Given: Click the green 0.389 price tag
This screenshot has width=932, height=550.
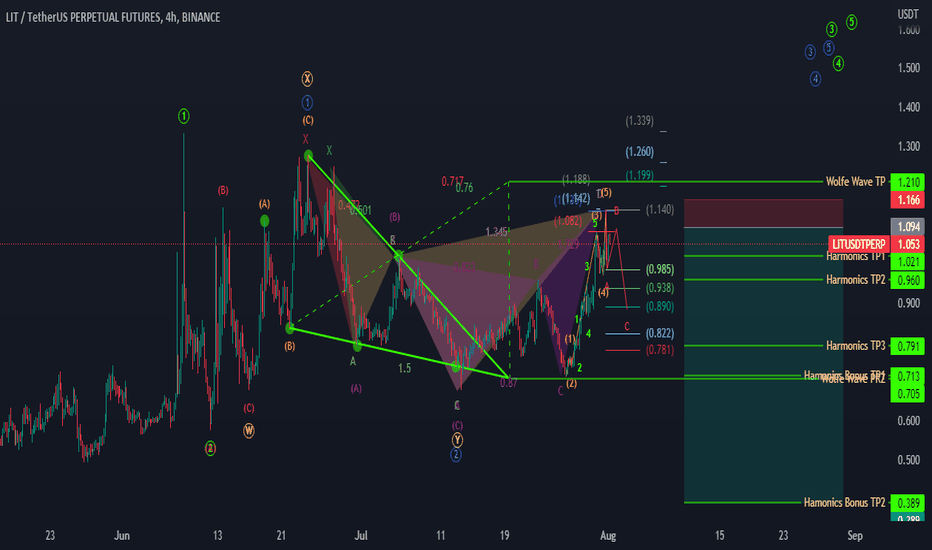Looking at the screenshot, I should tap(908, 503).
